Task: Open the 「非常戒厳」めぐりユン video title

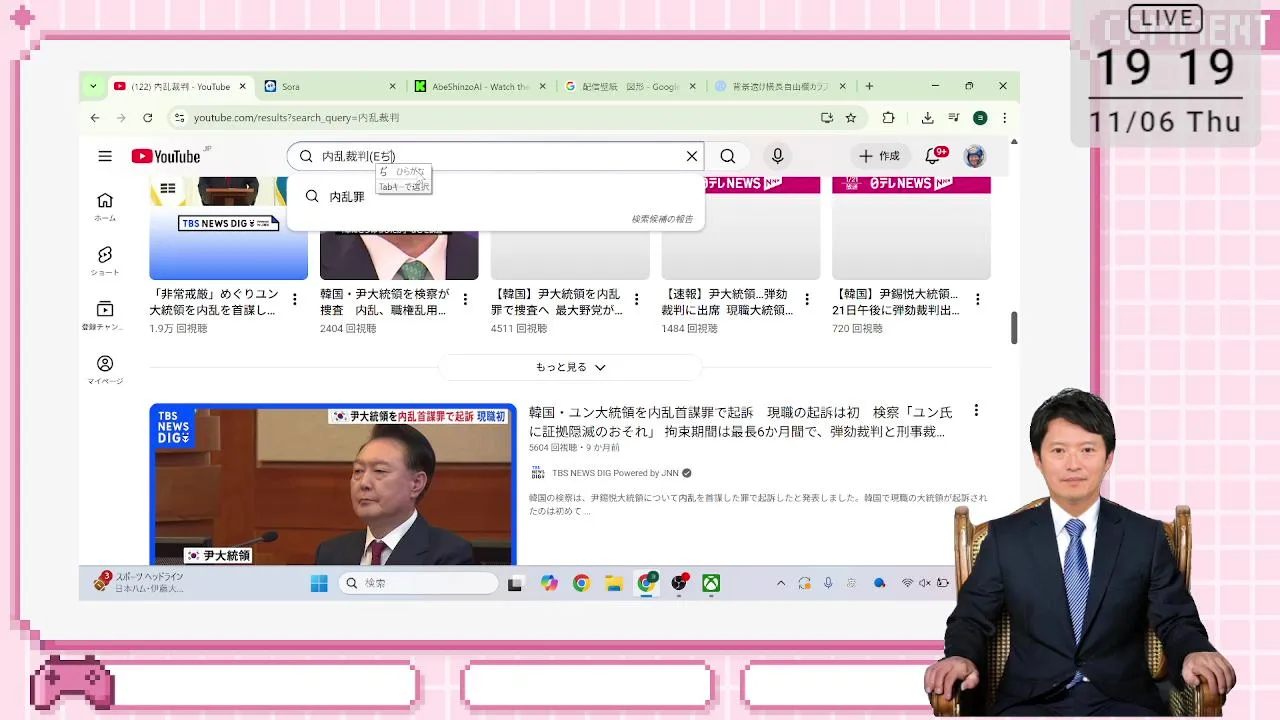Action: [214, 302]
